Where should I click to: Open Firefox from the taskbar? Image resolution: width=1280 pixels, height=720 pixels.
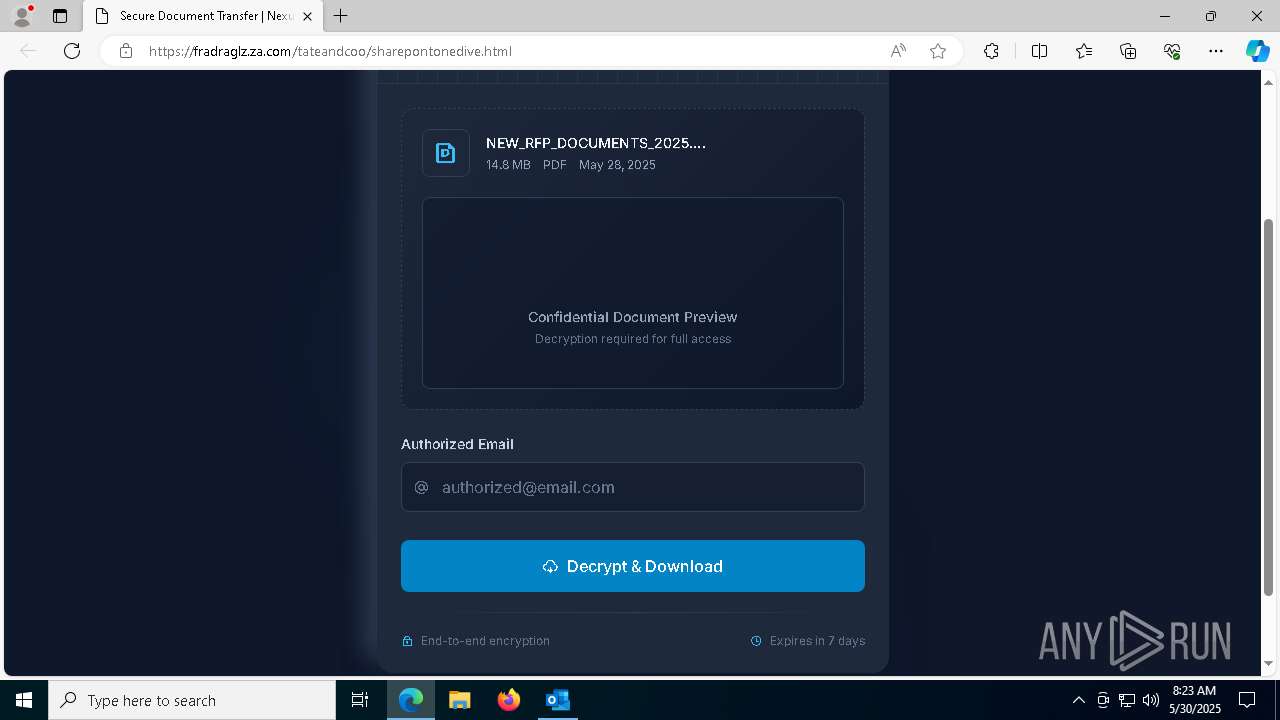[508, 700]
